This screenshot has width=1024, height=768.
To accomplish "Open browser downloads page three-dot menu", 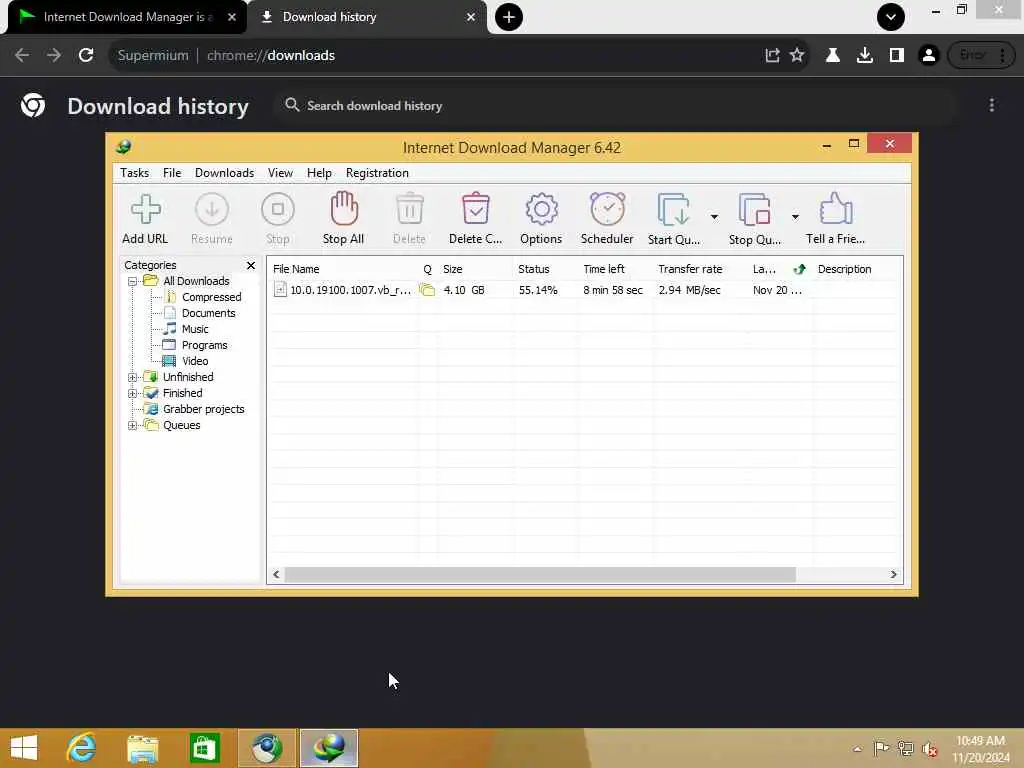I will coord(991,105).
